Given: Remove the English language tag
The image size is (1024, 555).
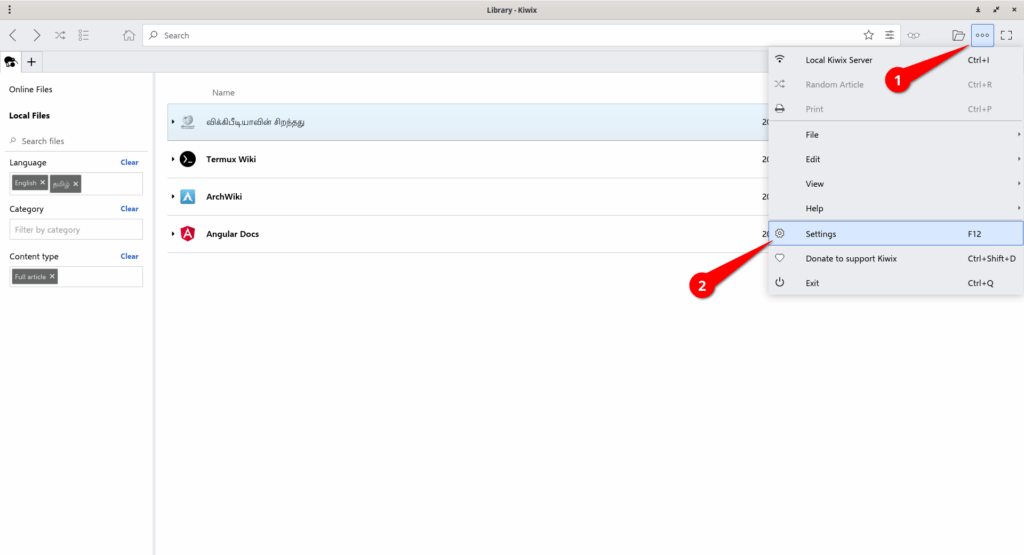Looking at the screenshot, I should point(42,183).
